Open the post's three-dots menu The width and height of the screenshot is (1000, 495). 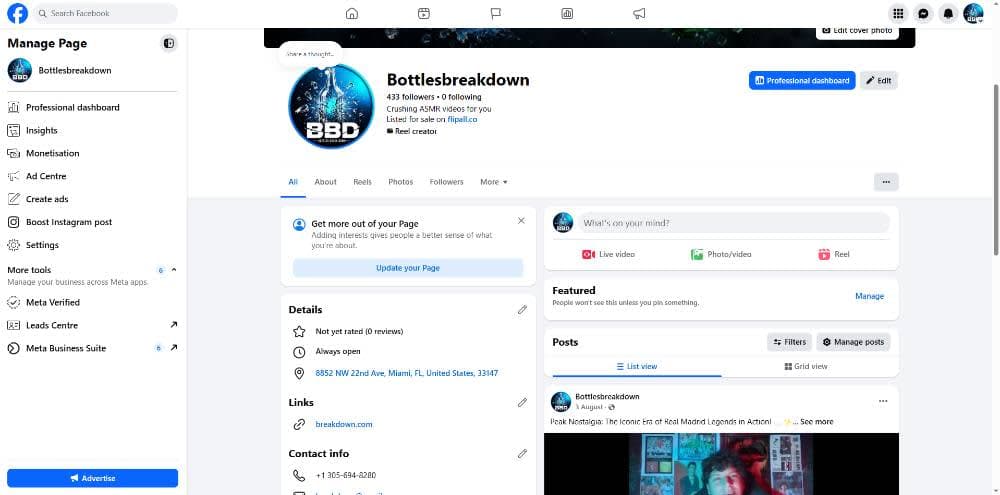[x=883, y=401]
